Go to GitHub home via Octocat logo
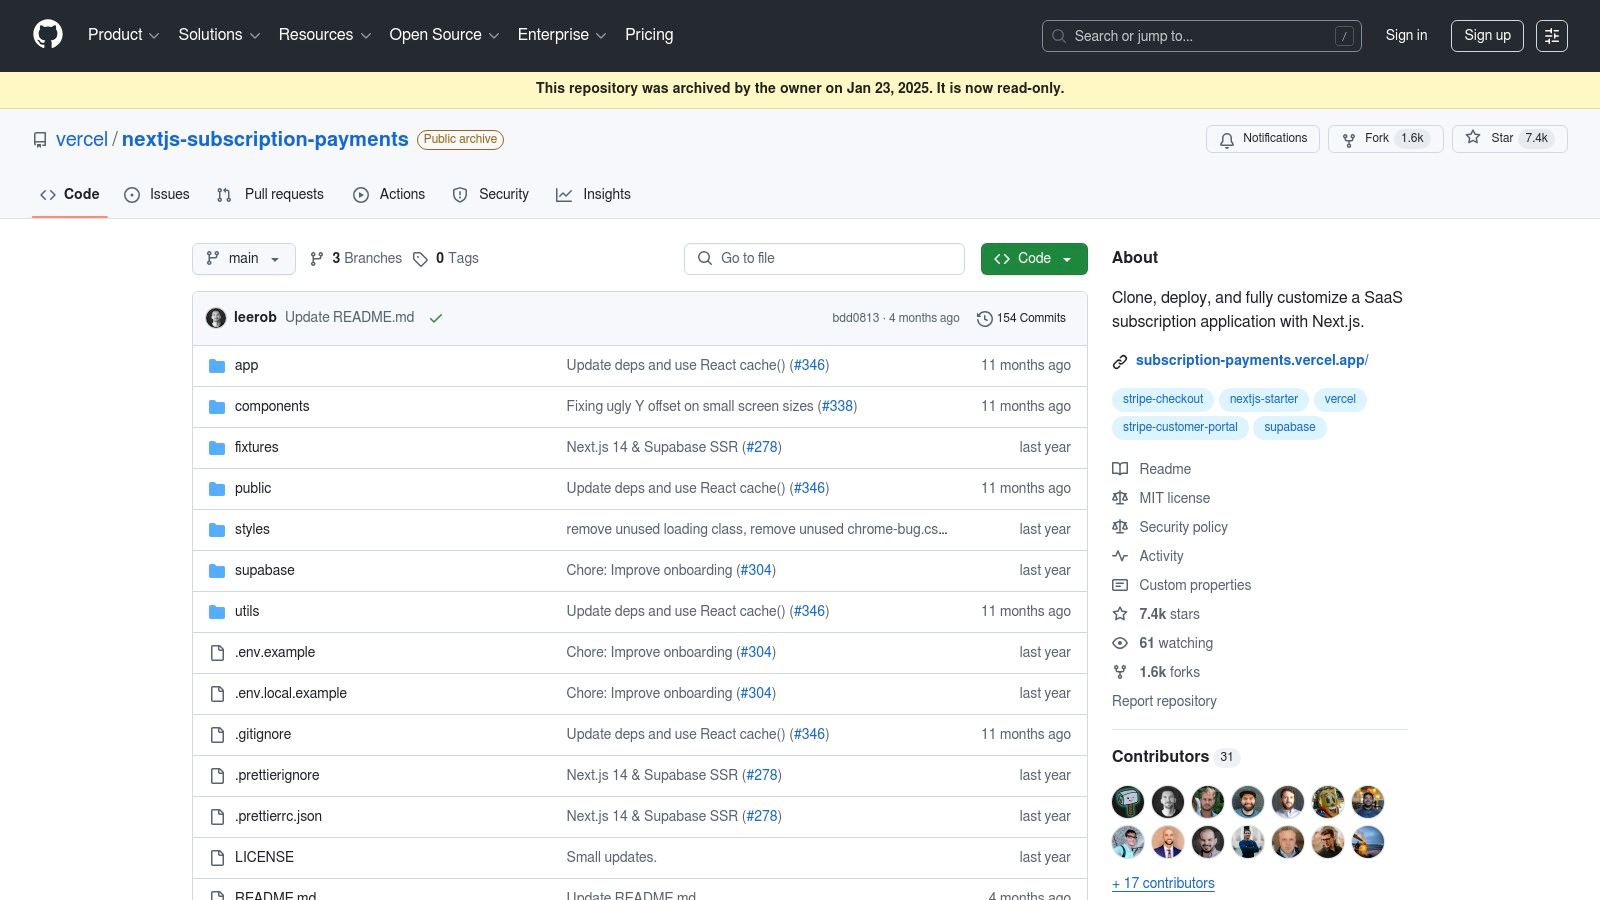Viewport: 1600px width, 900px height. [48, 35]
